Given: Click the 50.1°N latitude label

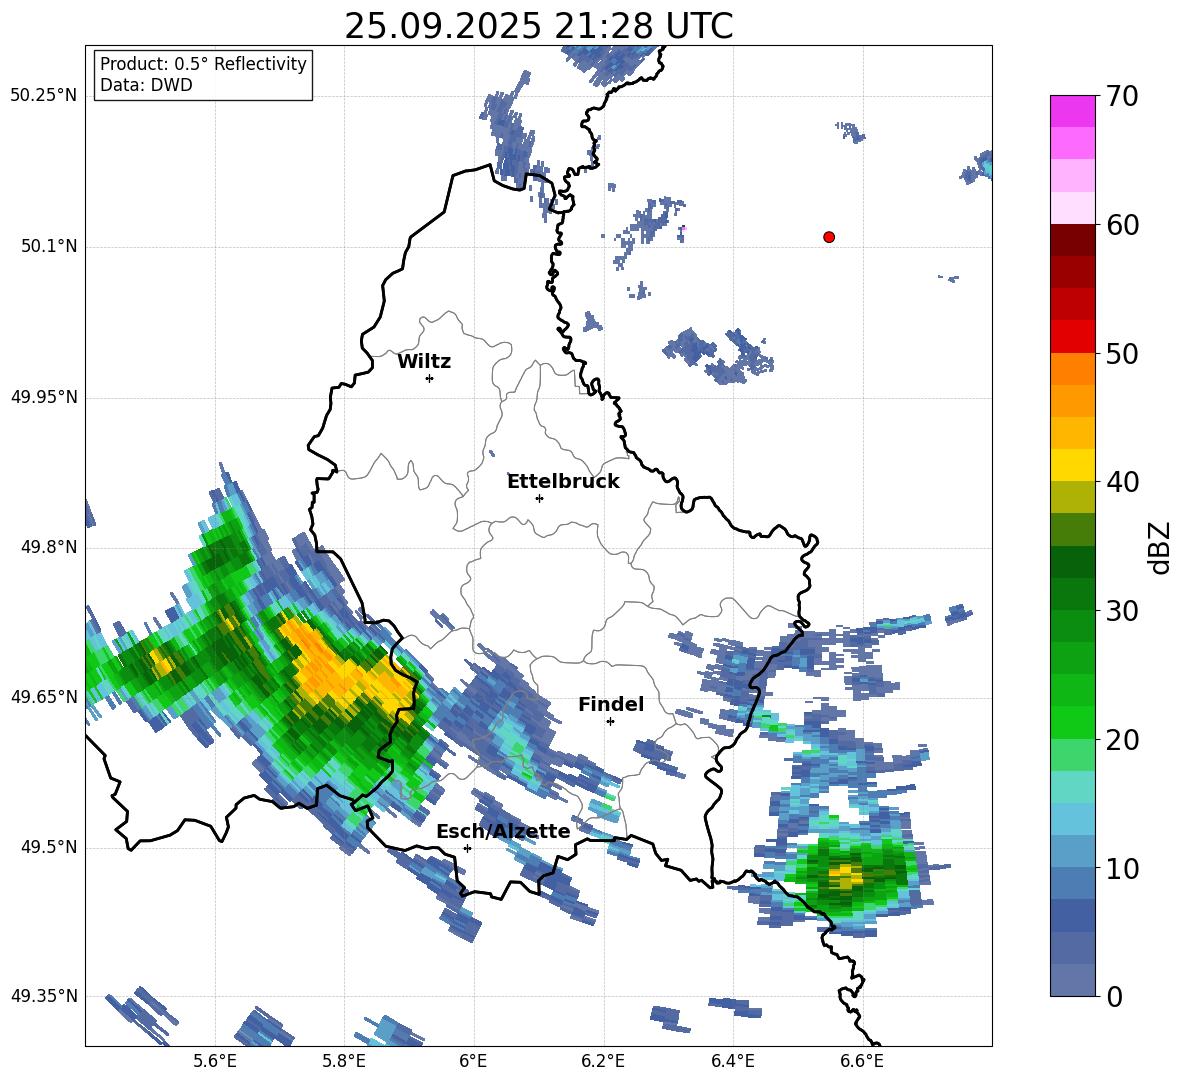Looking at the screenshot, I should 50,246.
